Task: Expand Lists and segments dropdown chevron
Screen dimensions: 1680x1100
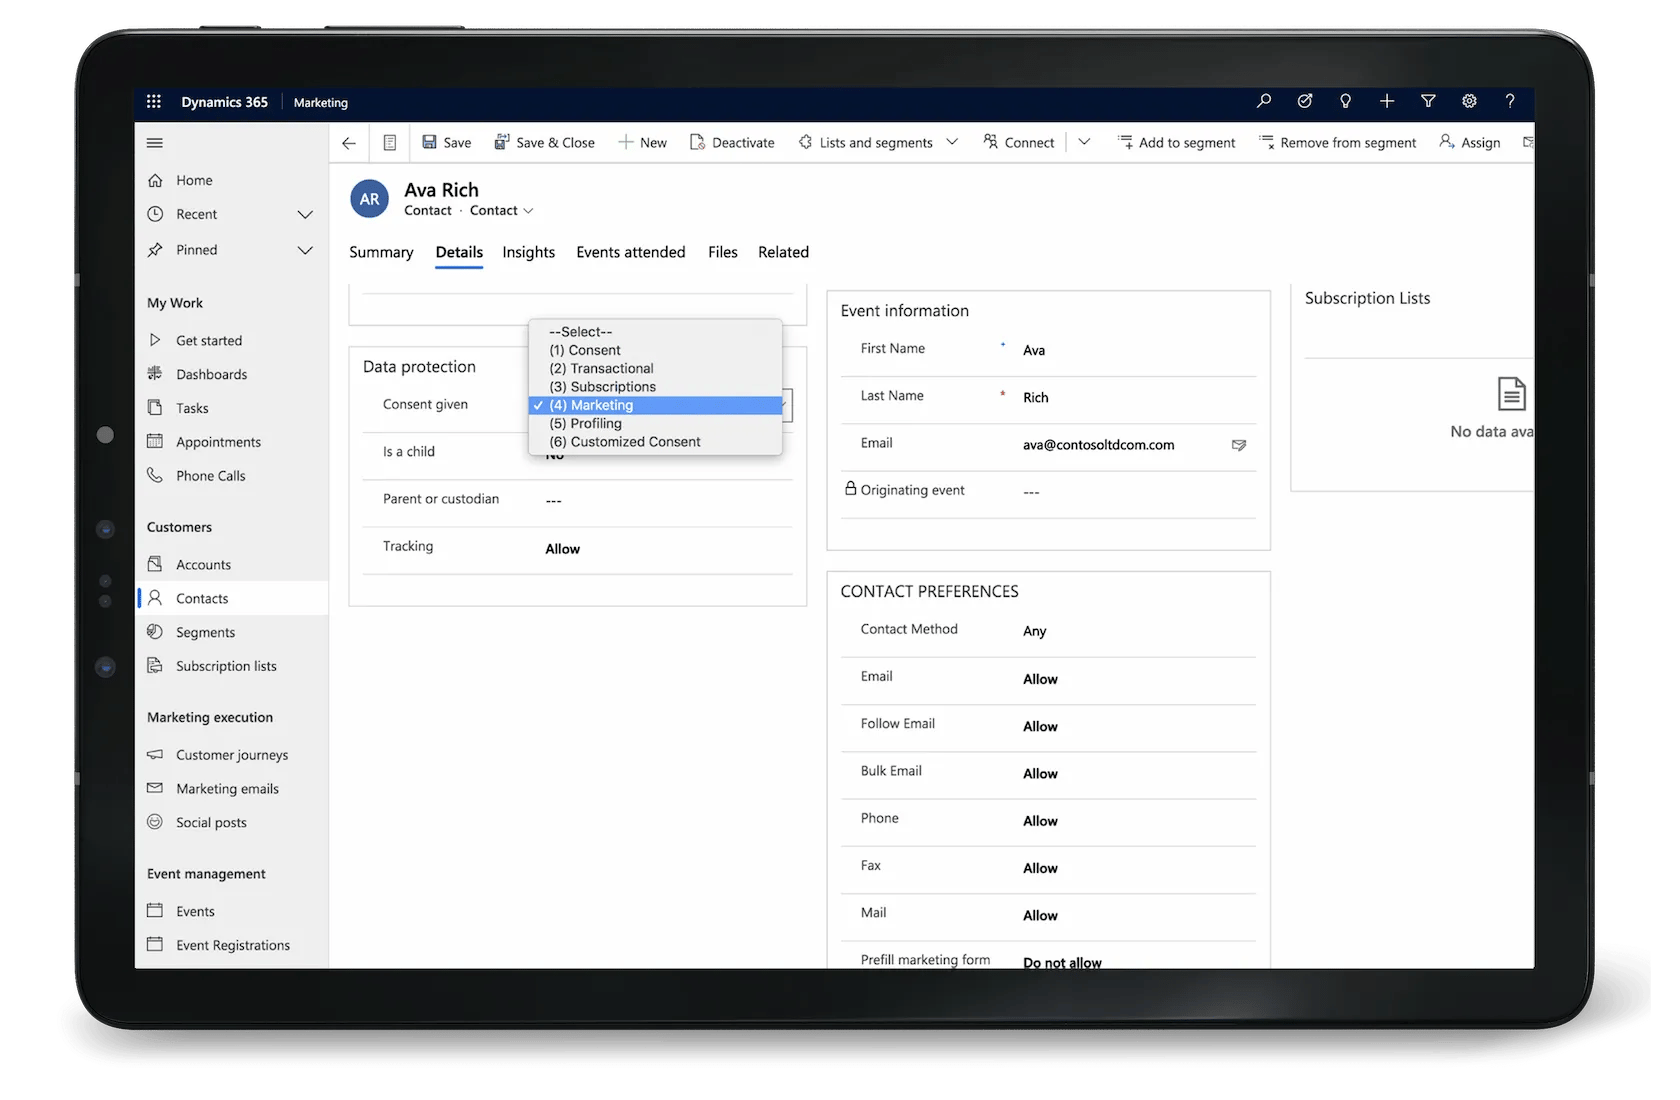Action: [952, 142]
